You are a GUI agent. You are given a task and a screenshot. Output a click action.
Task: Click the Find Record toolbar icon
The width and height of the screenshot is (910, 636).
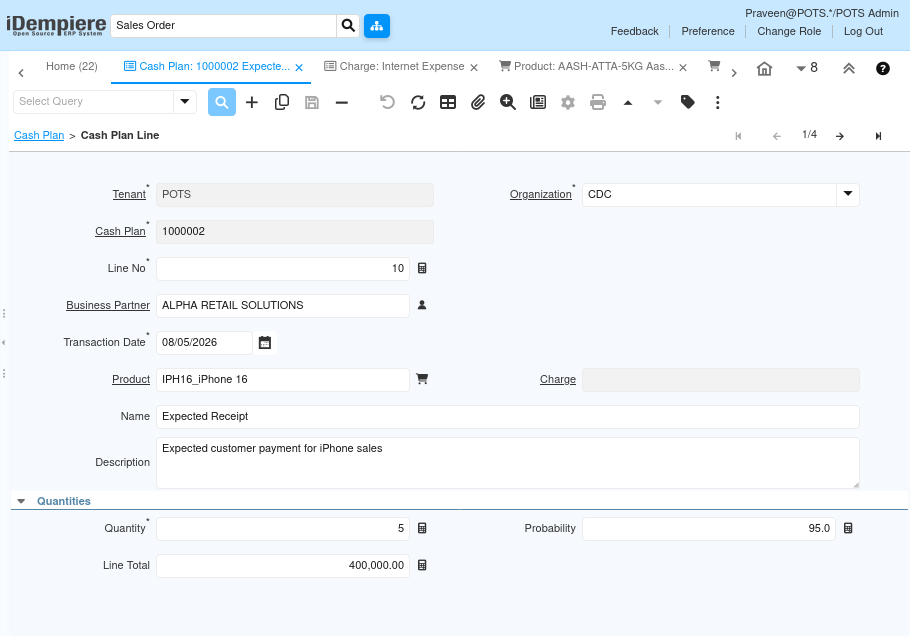tap(222, 102)
